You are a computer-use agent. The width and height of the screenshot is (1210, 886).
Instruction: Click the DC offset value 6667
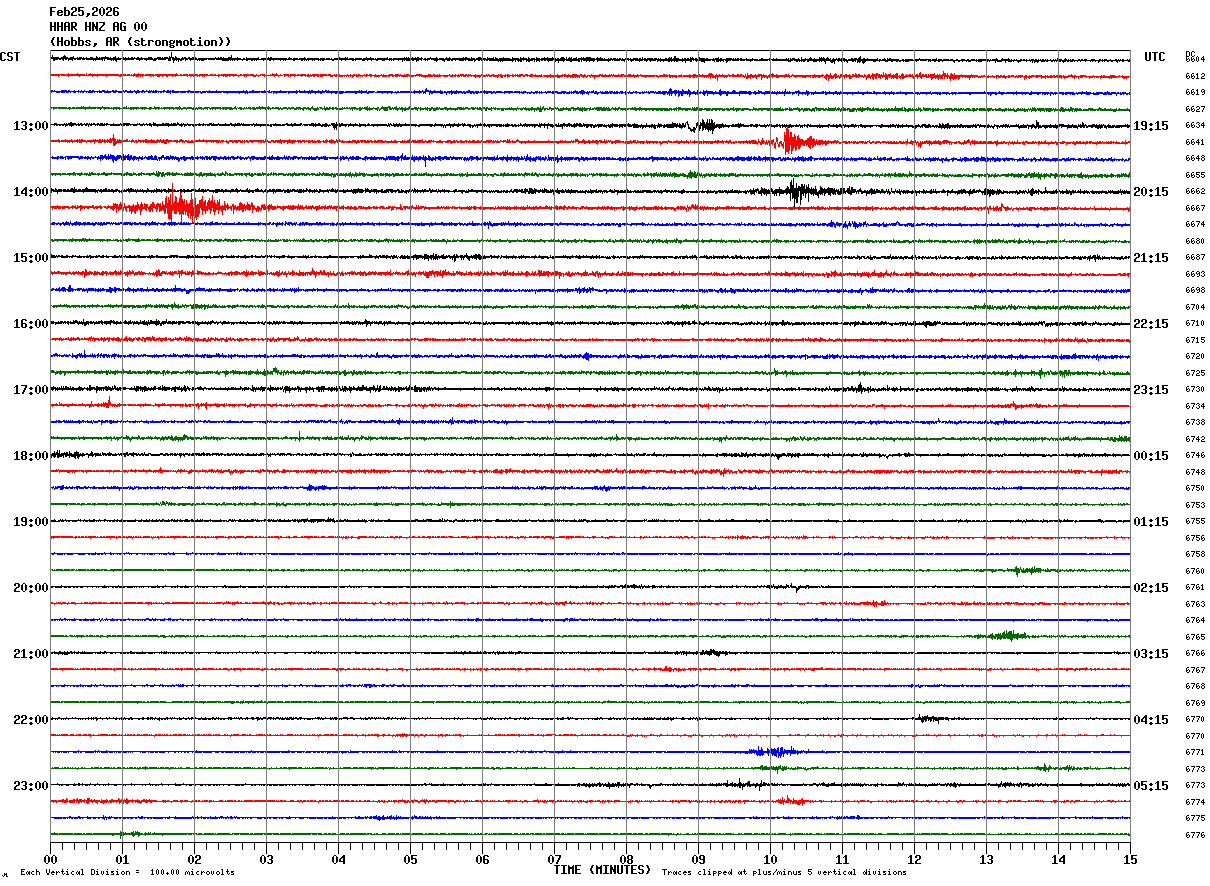pos(1195,208)
